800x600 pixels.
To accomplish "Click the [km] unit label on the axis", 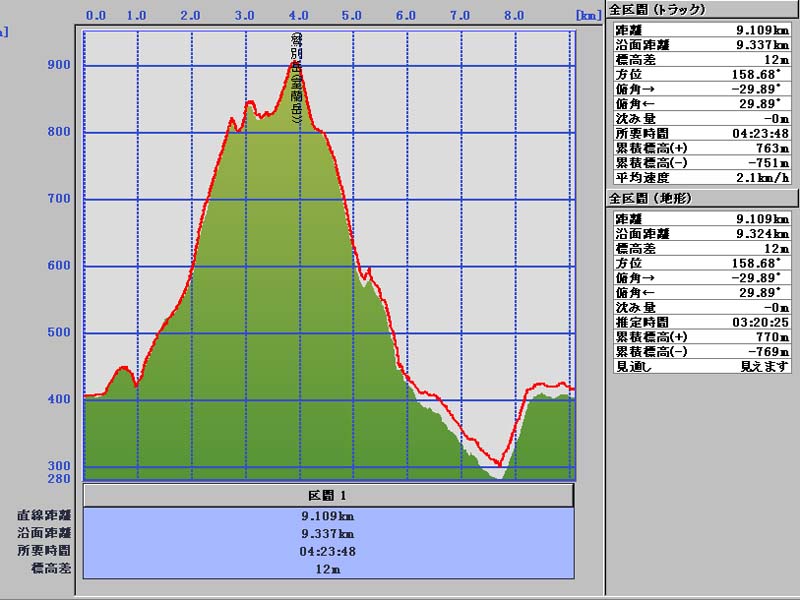I will pos(586,16).
